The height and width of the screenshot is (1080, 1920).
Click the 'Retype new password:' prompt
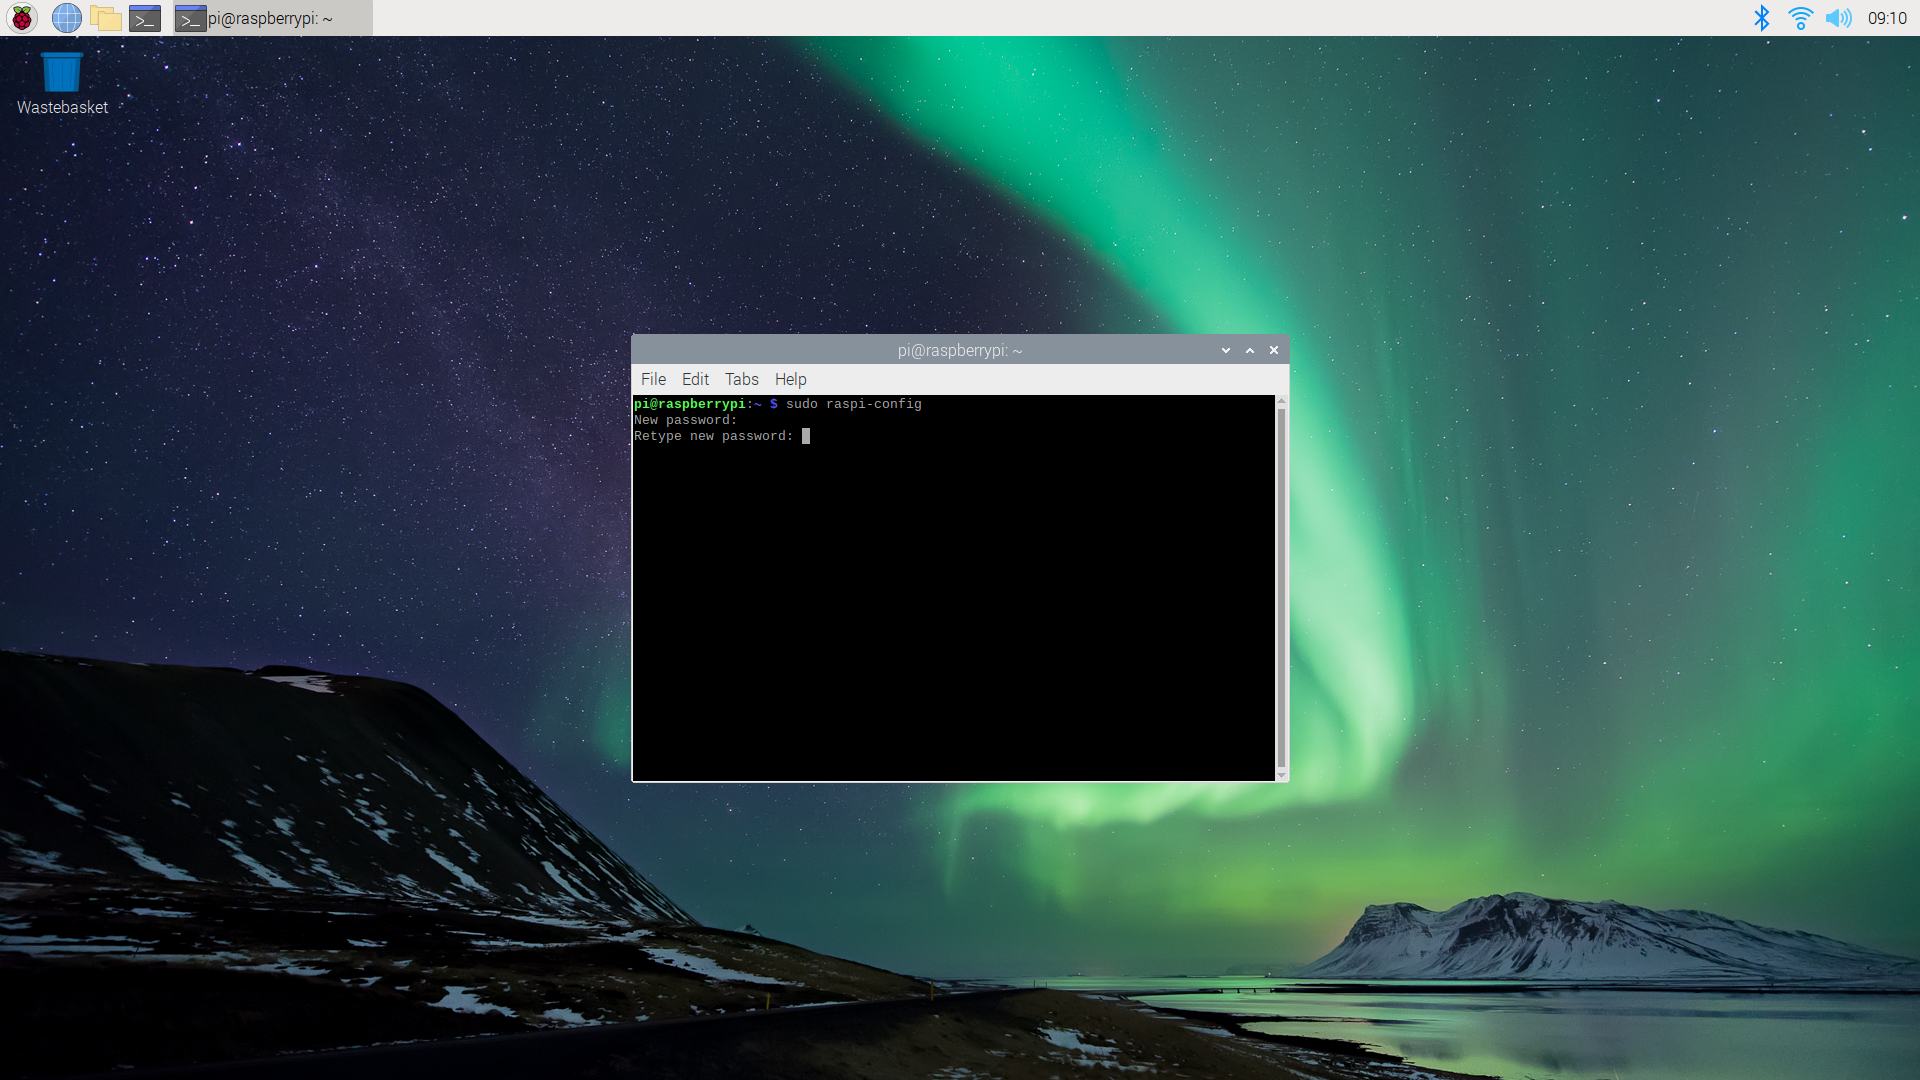(714, 436)
